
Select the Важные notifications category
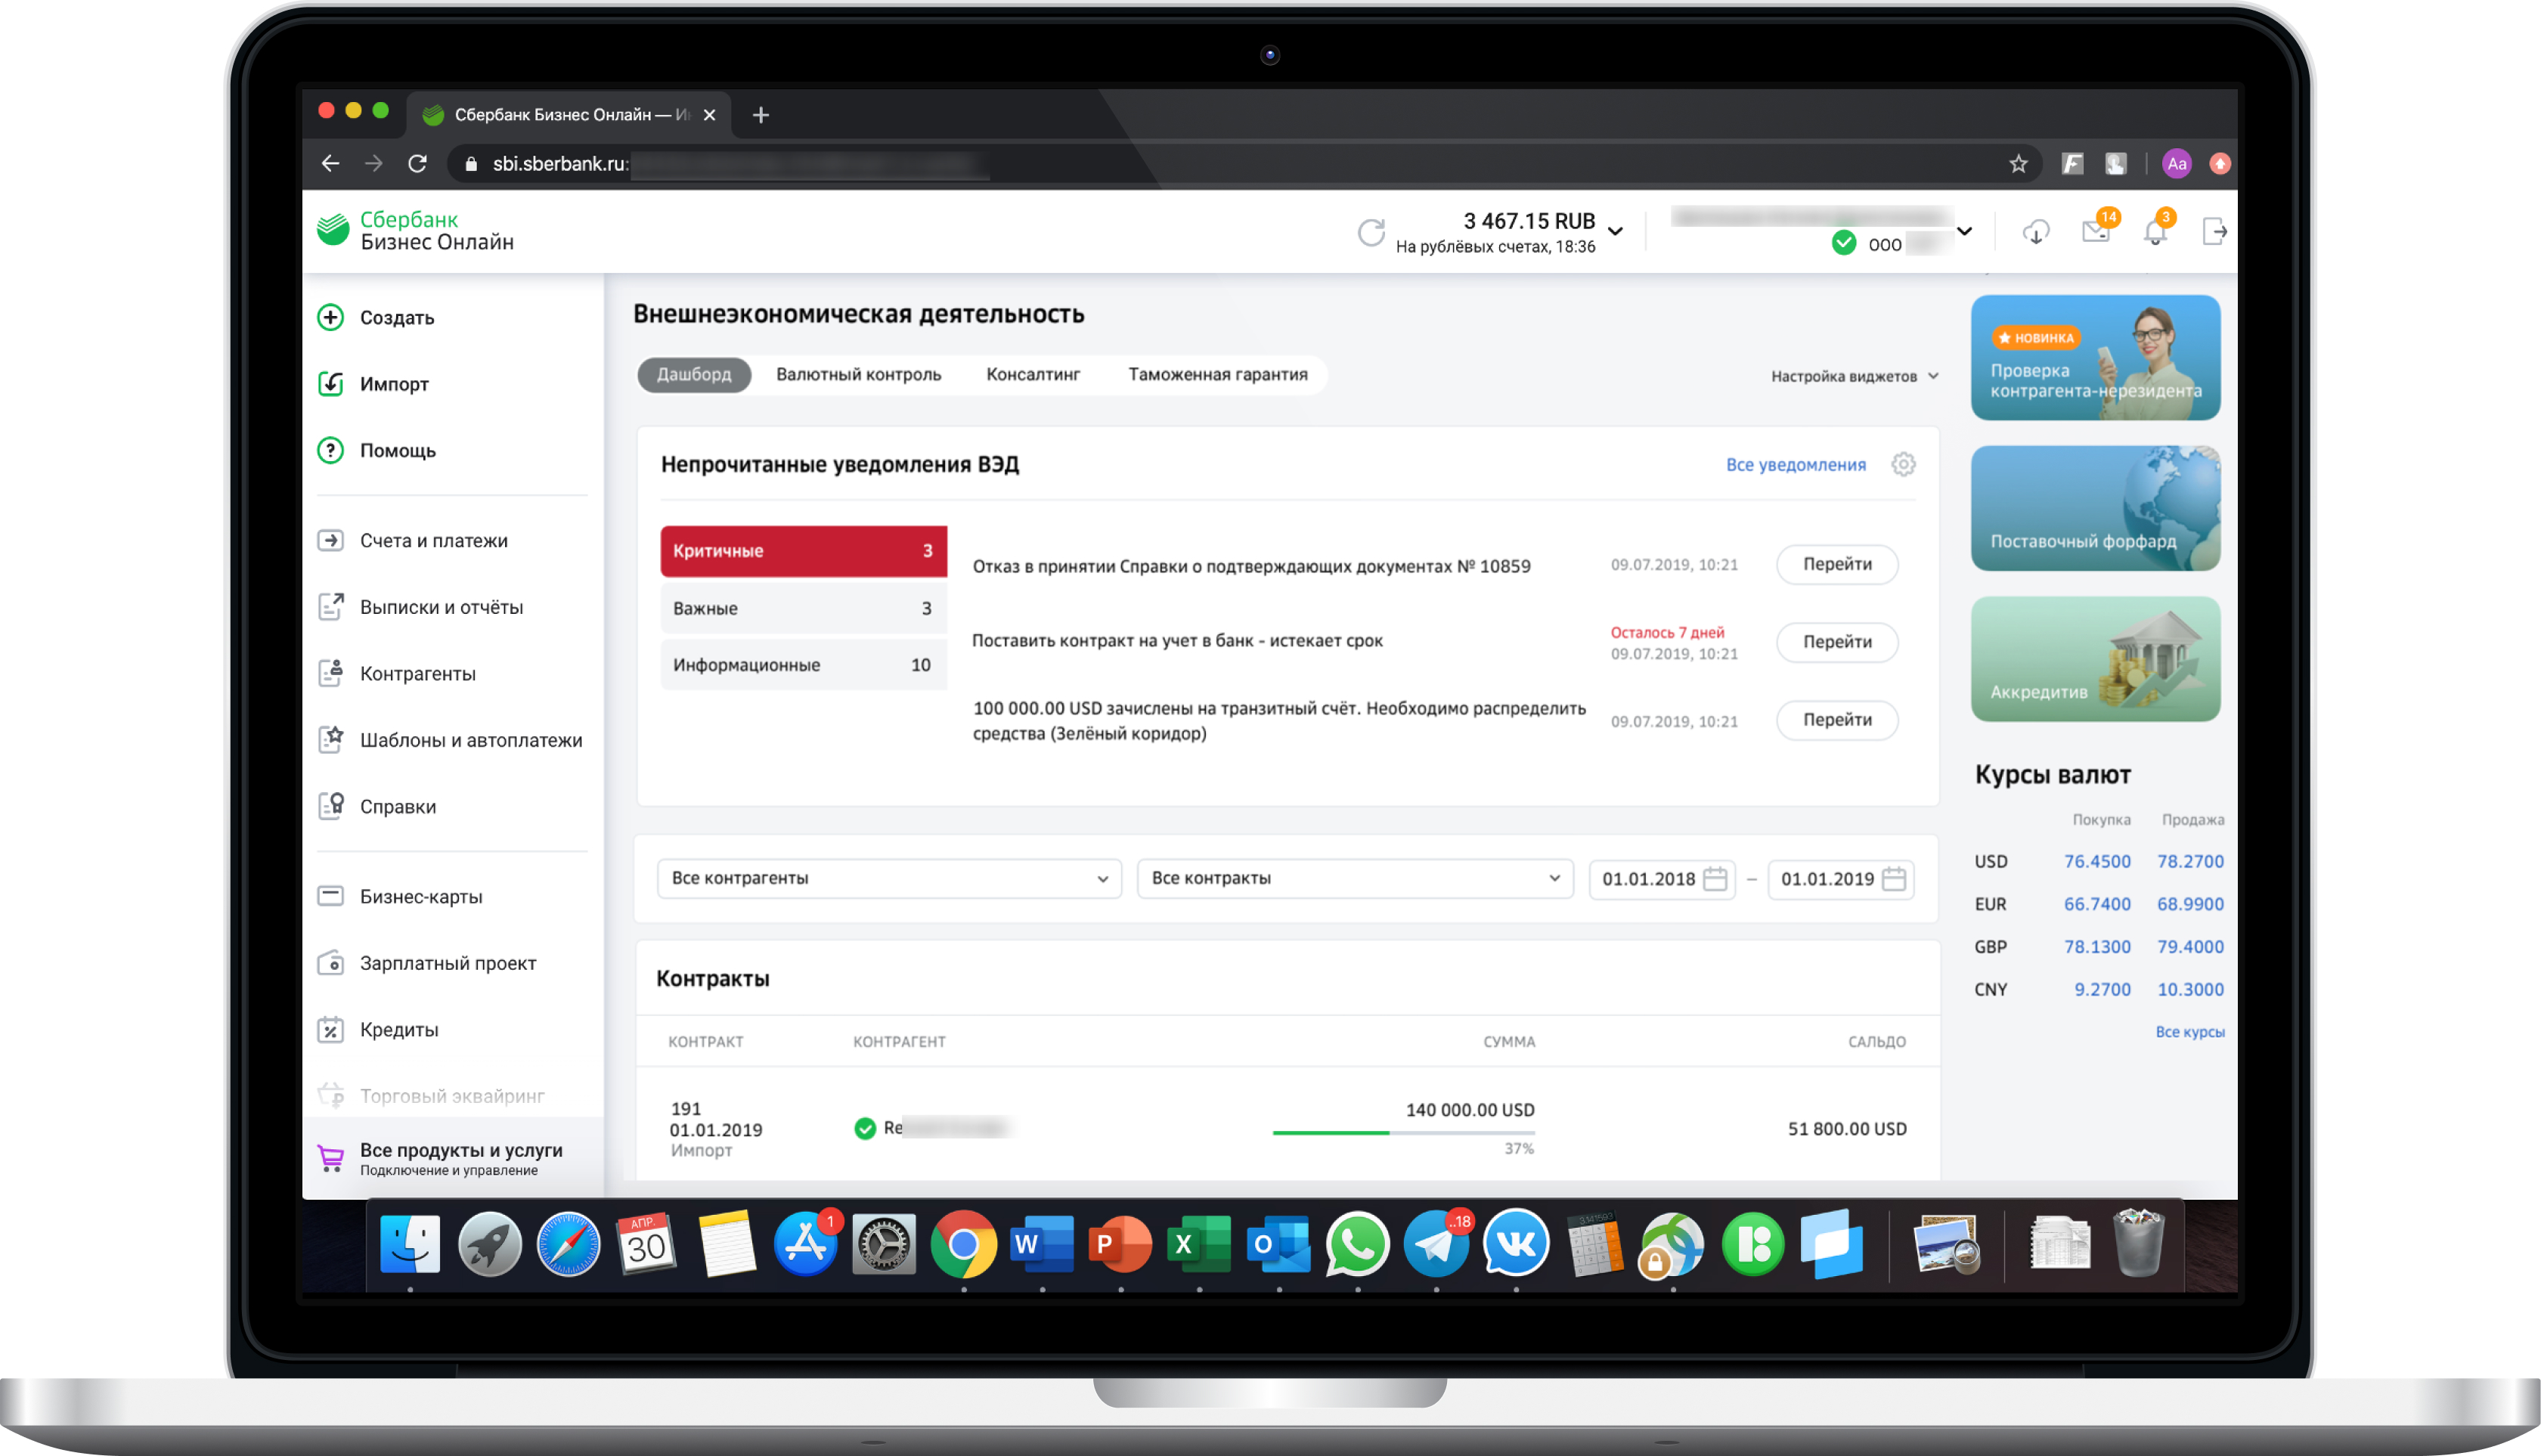803,608
